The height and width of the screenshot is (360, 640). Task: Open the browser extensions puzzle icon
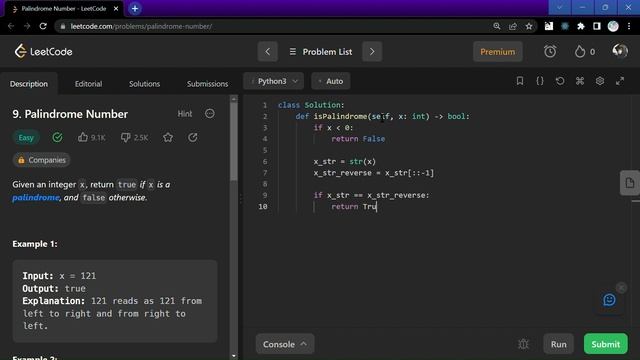[580, 26]
